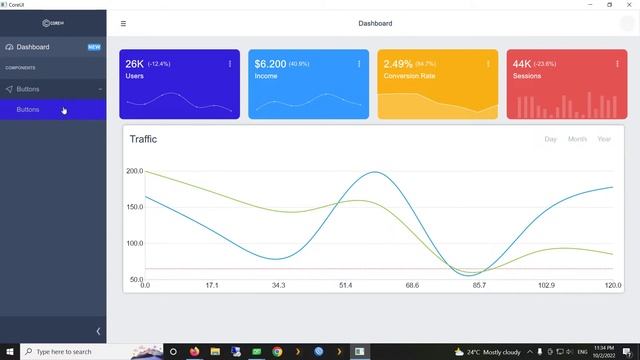Image resolution: width=640 pixels, height=360 pixels.
Task: Open options menu on Conversion Rate card
Action: tap(488, 64)
